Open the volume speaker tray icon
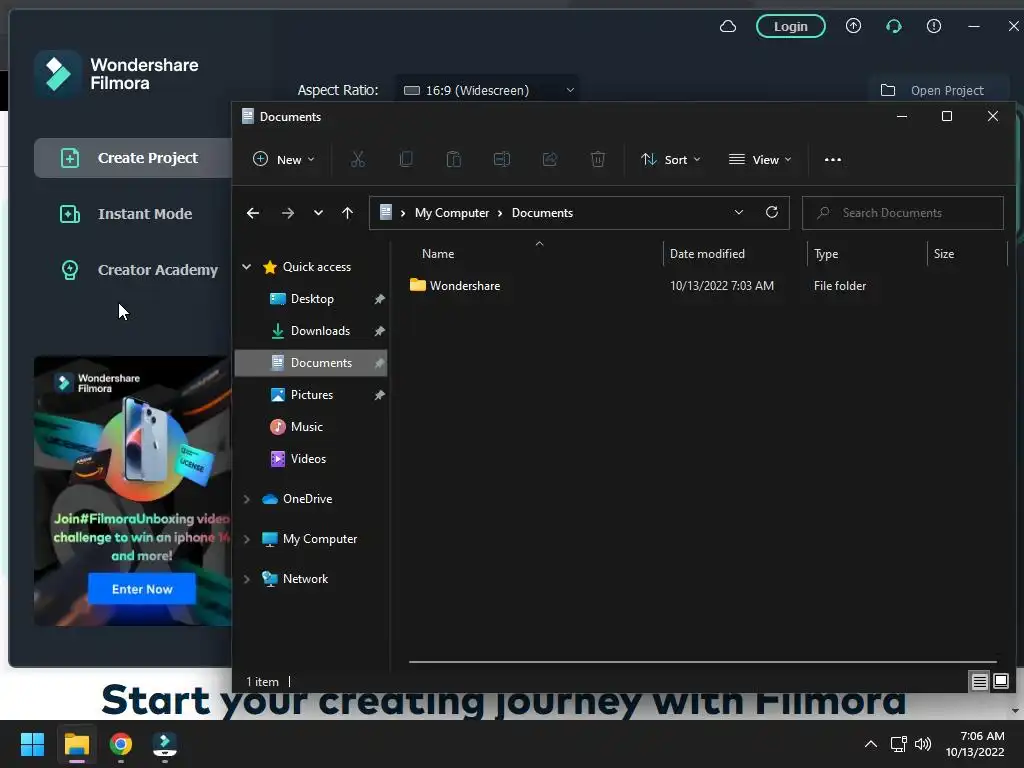1024x768 pixels. click(x=923, y=744)
